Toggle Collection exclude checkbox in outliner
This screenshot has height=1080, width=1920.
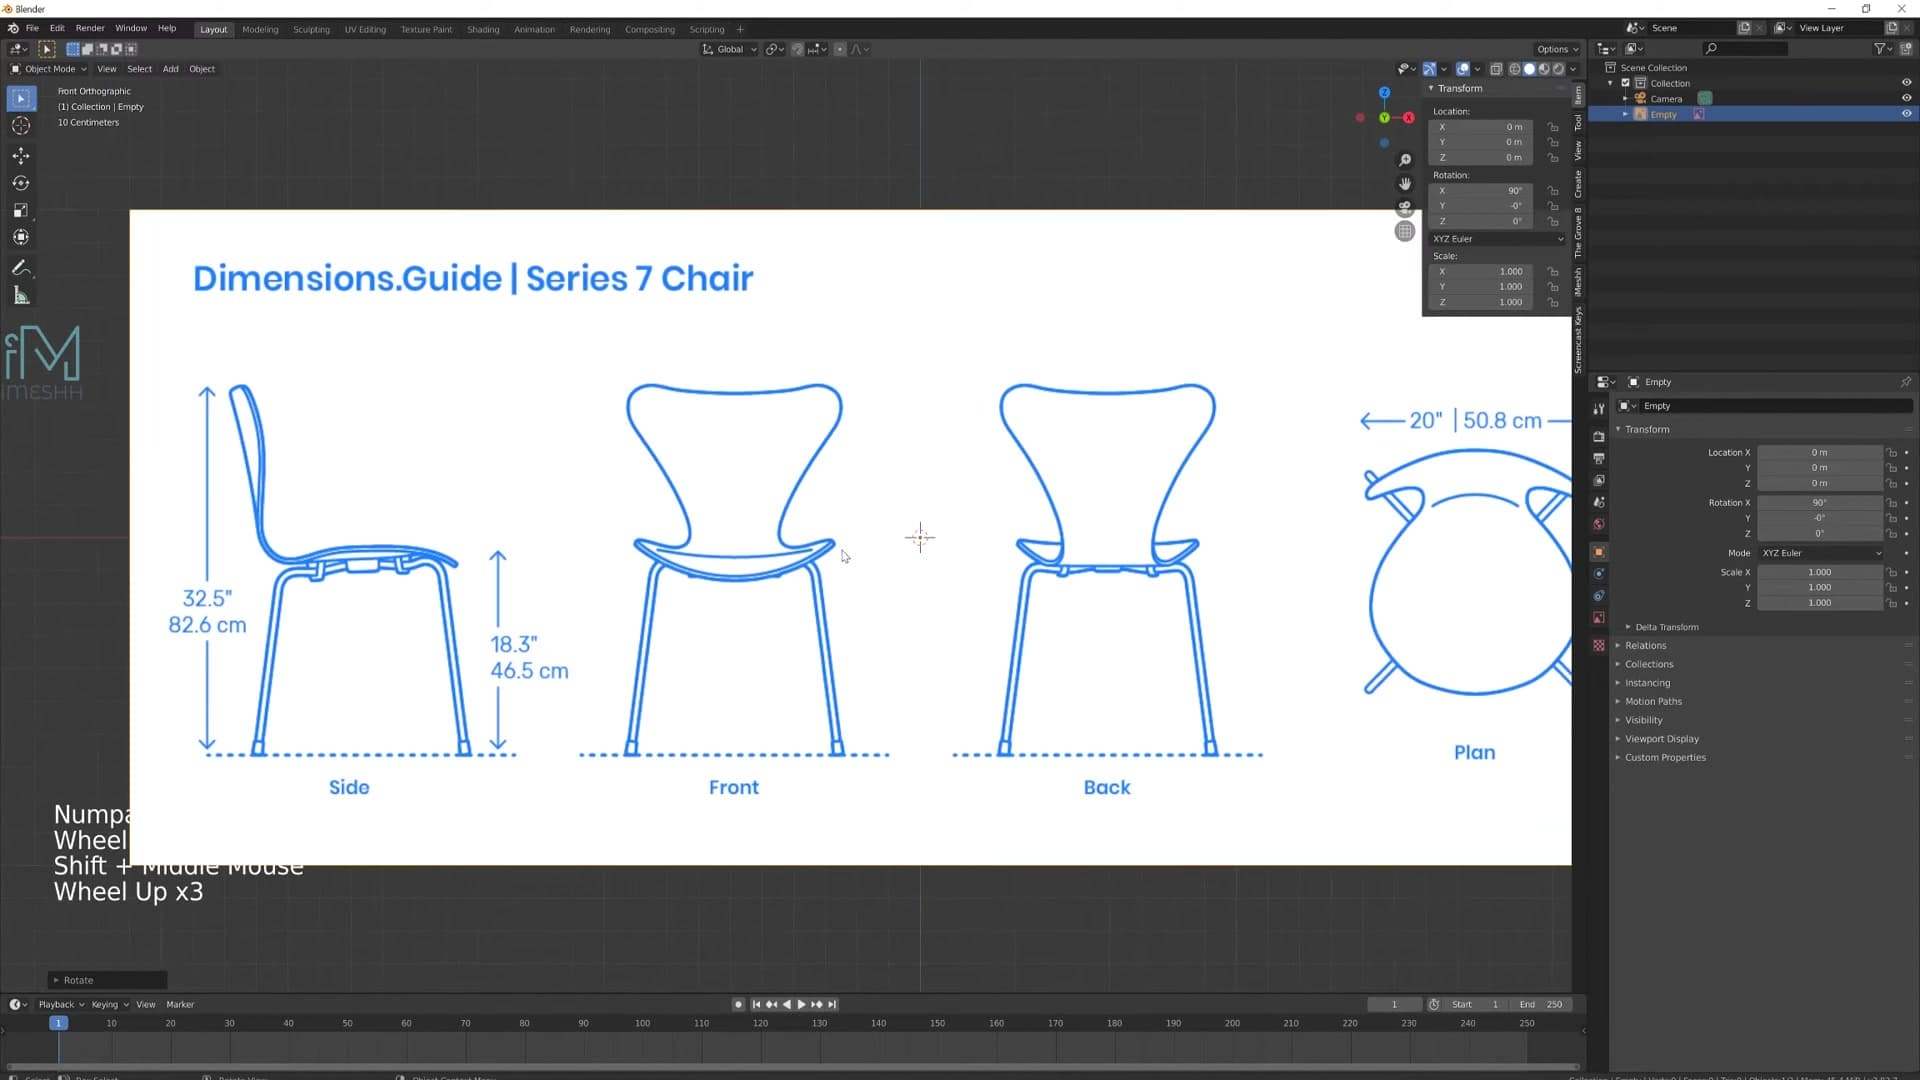coord(1625,83)
